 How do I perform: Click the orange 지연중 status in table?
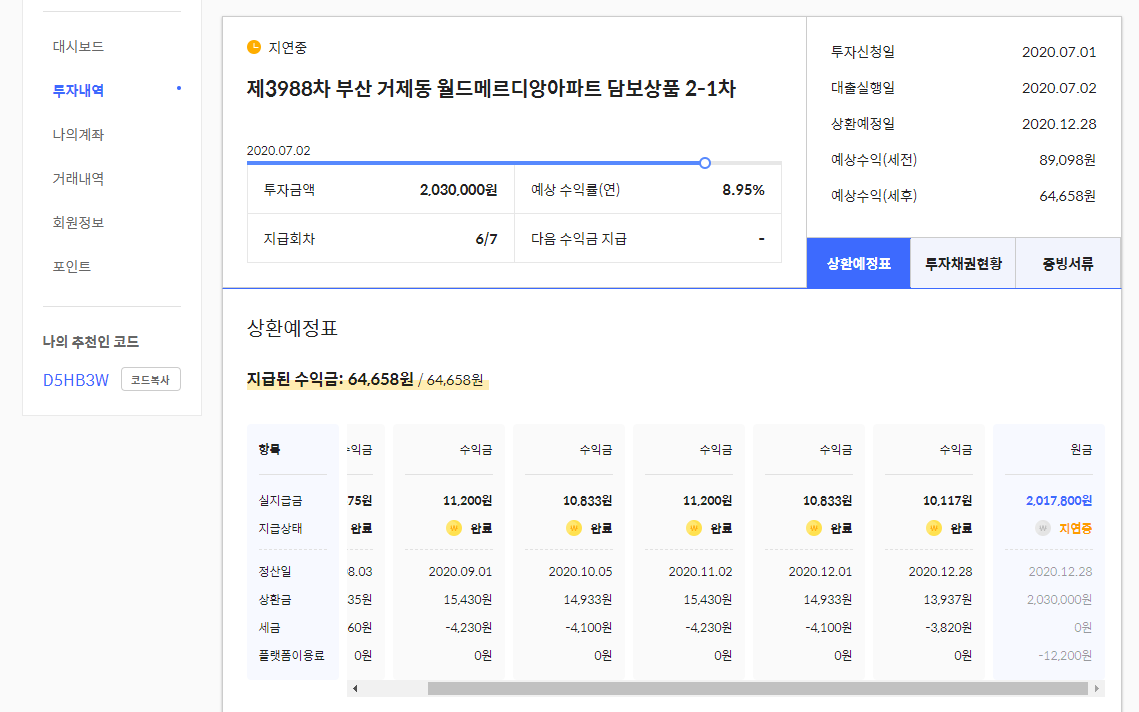(x=1075, y=528)
